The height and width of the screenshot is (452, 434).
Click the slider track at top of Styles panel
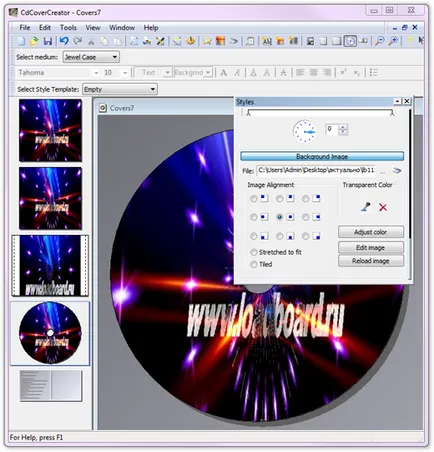[320, 112]
